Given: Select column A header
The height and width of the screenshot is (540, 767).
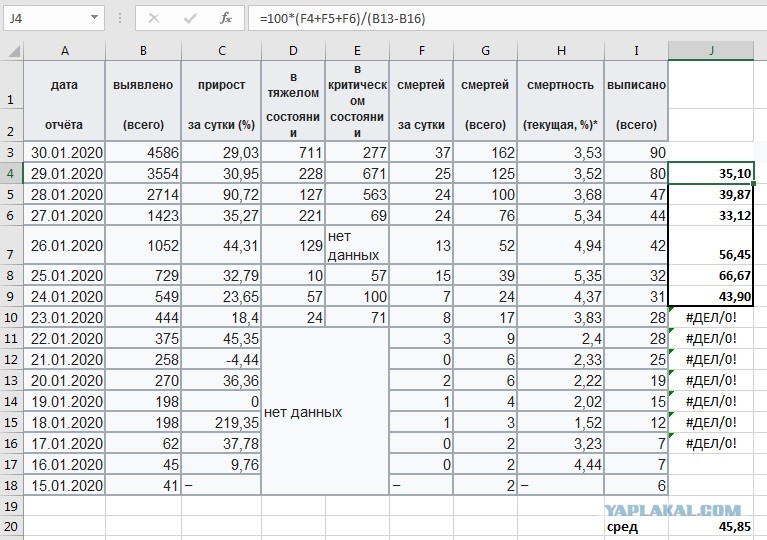Looking at the screenshot, I should pyautogui.click(x=64, y=50).
